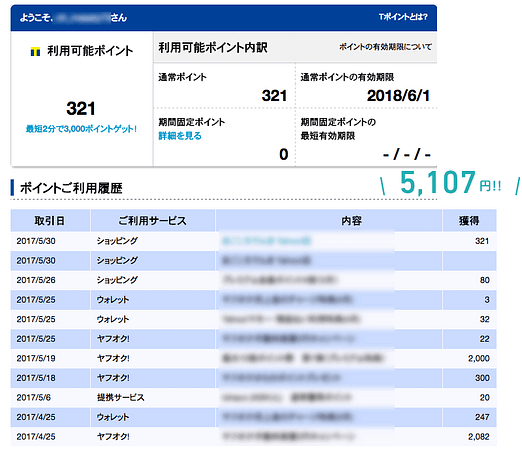Click the 2,000 earned points value
The height and width of the screenshot is (450, 522).
tap(479, 358)
